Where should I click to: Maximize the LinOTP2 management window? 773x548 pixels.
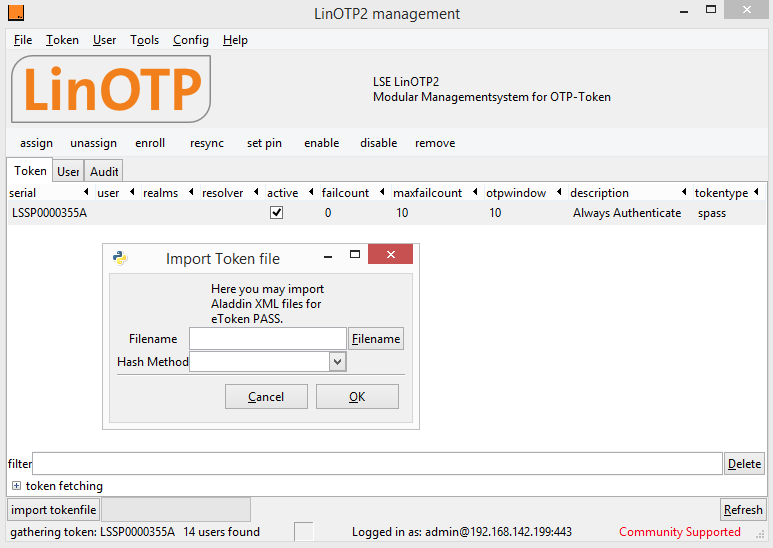click(x=711, y=9)
